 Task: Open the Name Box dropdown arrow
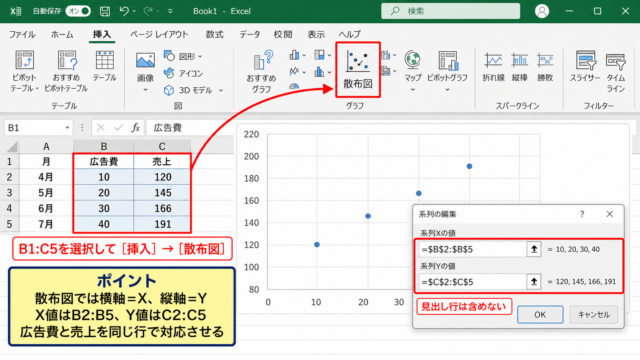(x=67, y=128)
